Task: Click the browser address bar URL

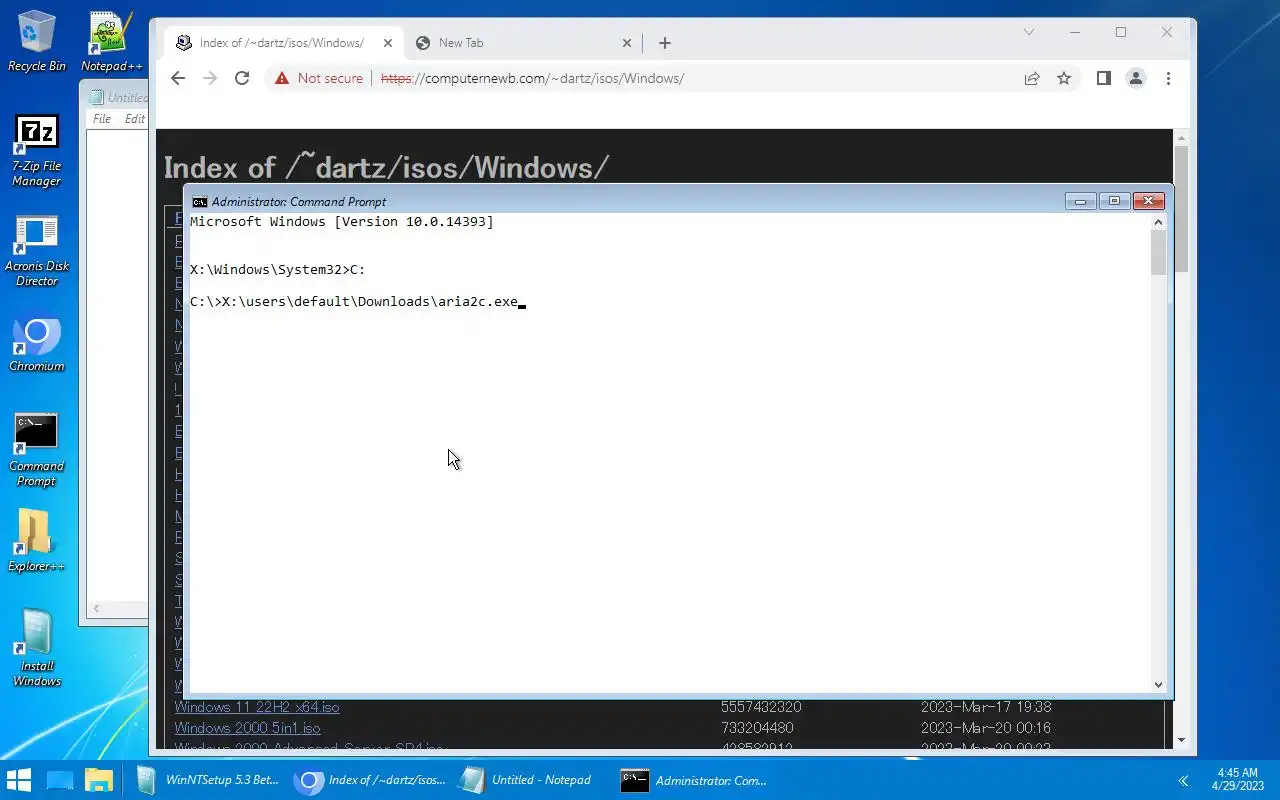Action: point(532,78)
